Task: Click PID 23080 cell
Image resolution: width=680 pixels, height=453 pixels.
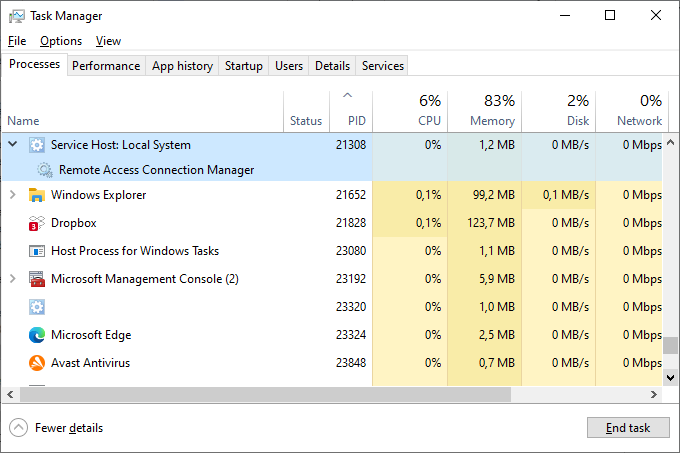Action: [351, 251]
